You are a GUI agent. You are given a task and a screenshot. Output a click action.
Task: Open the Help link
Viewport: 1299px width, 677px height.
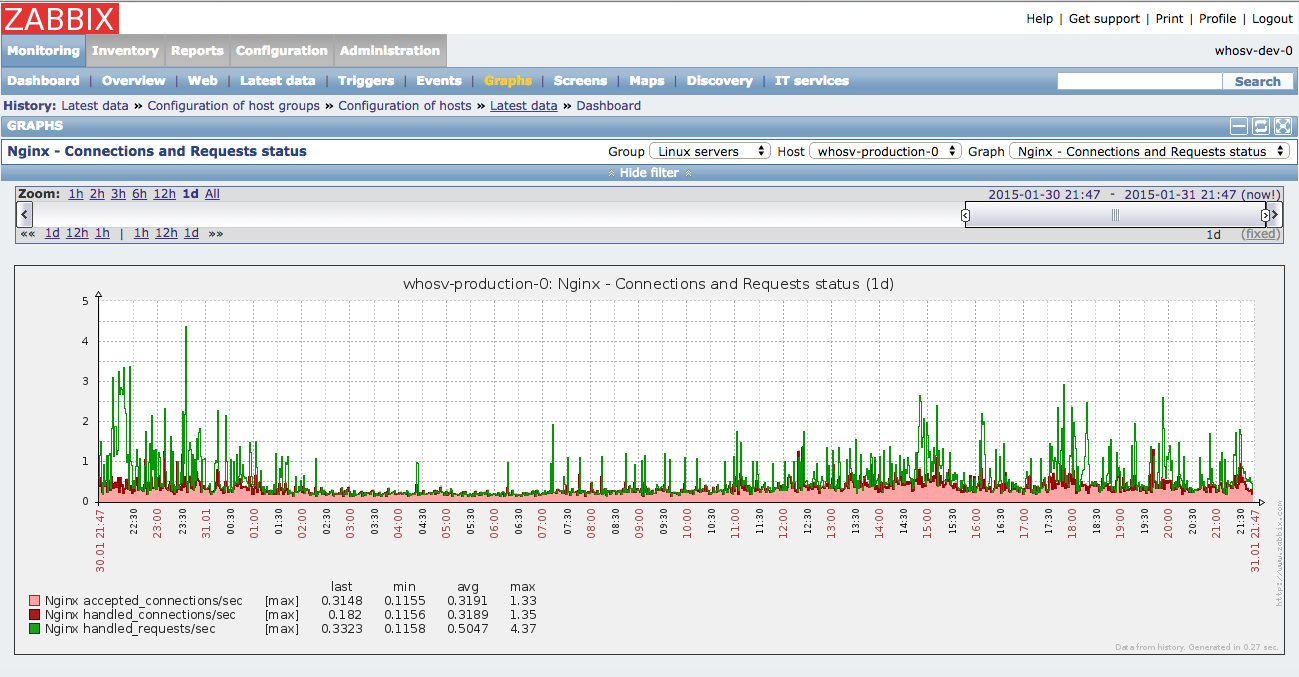[1040, 19]
